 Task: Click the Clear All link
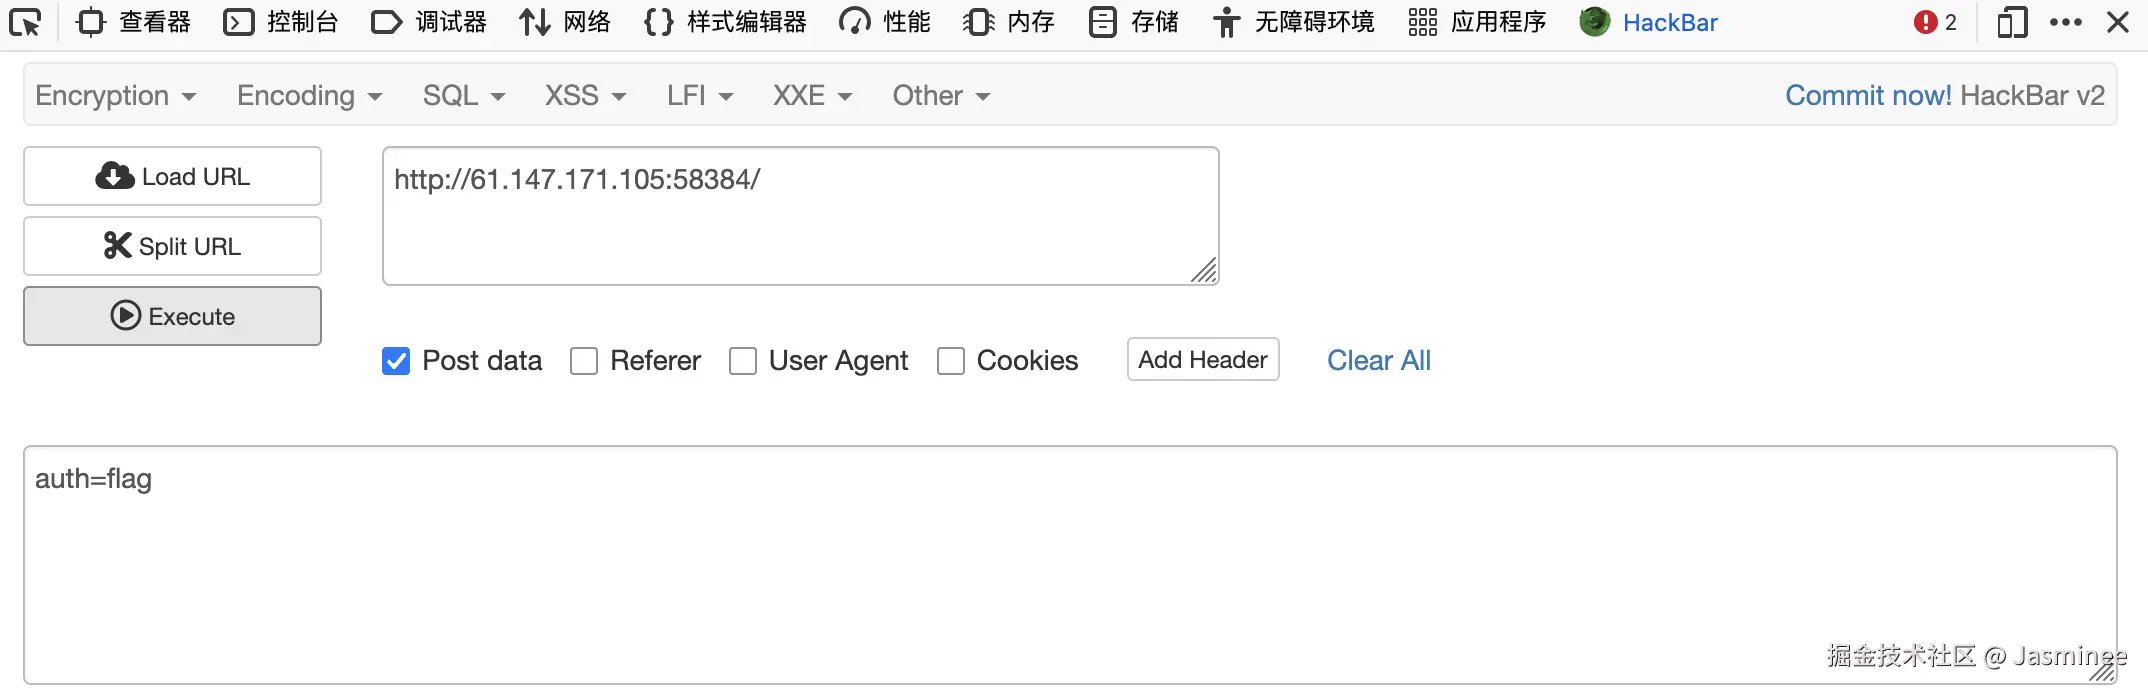(x=1378, y=360)
